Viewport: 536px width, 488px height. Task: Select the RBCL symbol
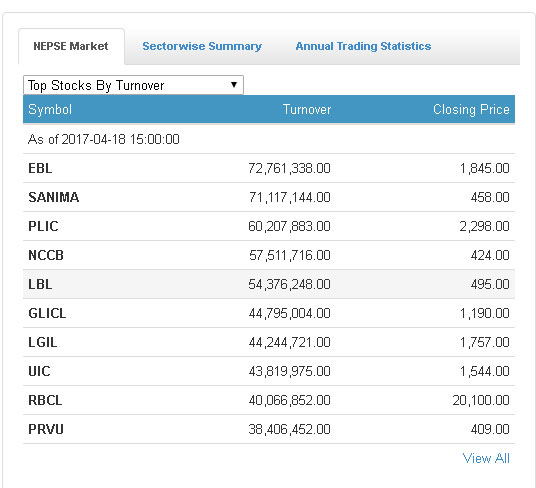[45, 400]
